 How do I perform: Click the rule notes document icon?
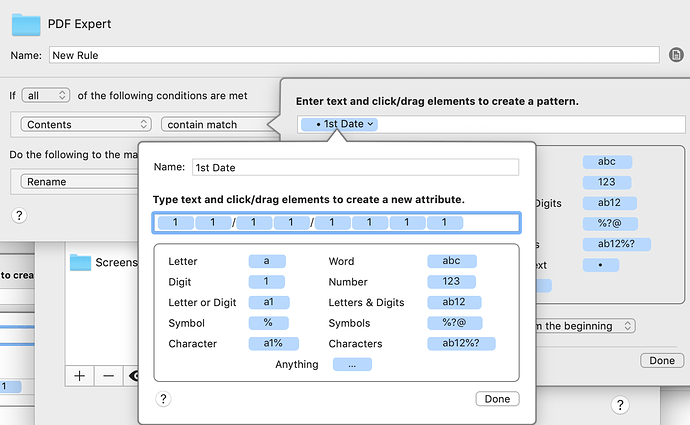(676, 55)
